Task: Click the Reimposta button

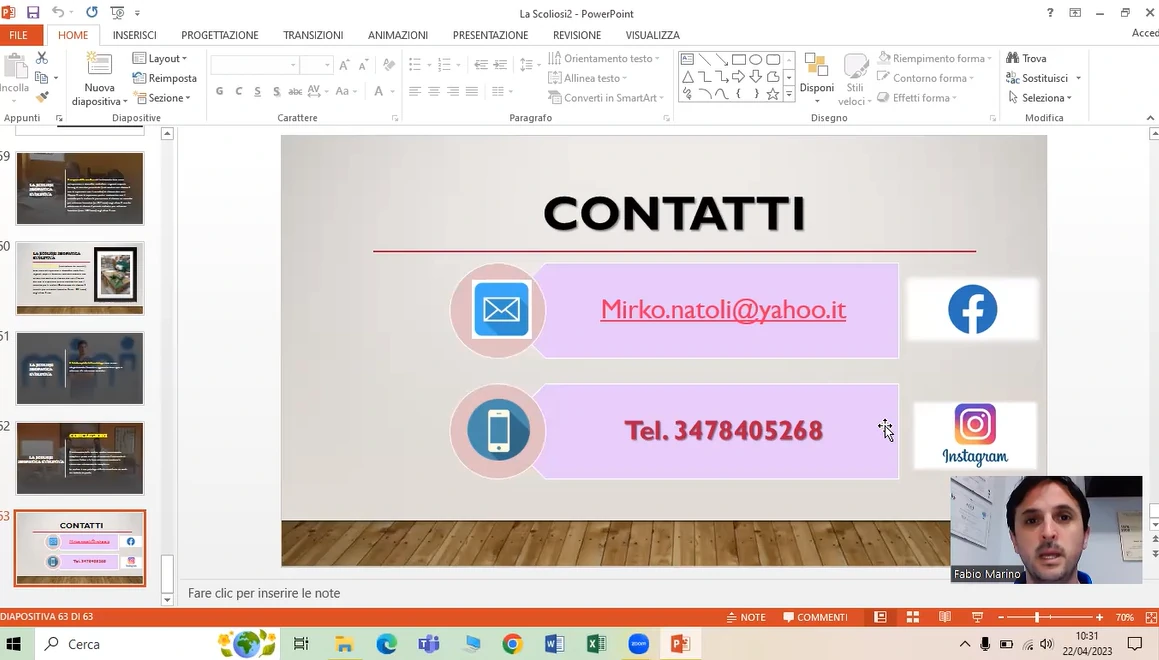Action: pos(165,78)
